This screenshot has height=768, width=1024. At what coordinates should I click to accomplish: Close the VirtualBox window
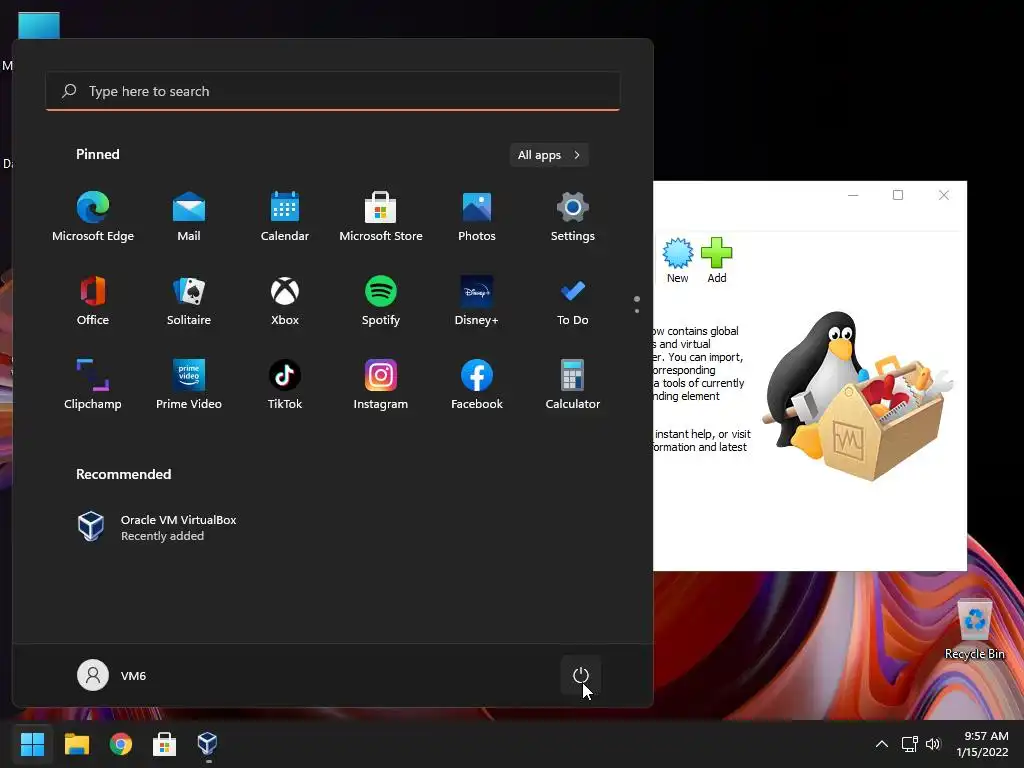click(x=944, y=195)
